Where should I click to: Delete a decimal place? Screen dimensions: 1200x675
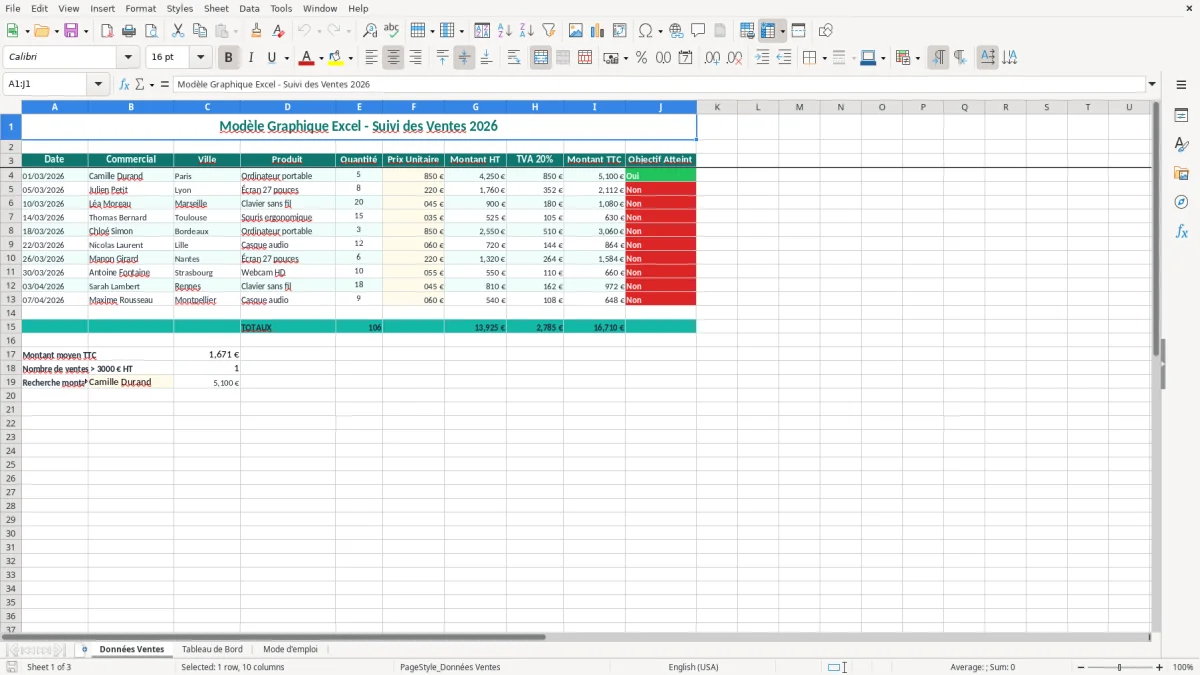tap(734, 58)
